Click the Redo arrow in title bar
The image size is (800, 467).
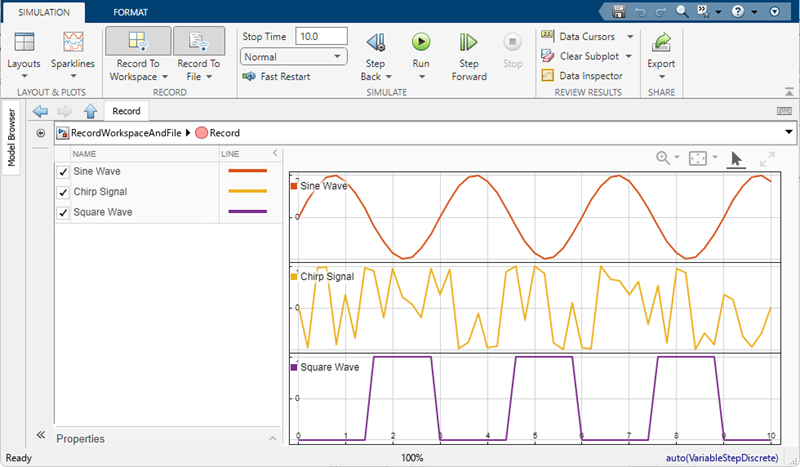[x=660, y=11]
